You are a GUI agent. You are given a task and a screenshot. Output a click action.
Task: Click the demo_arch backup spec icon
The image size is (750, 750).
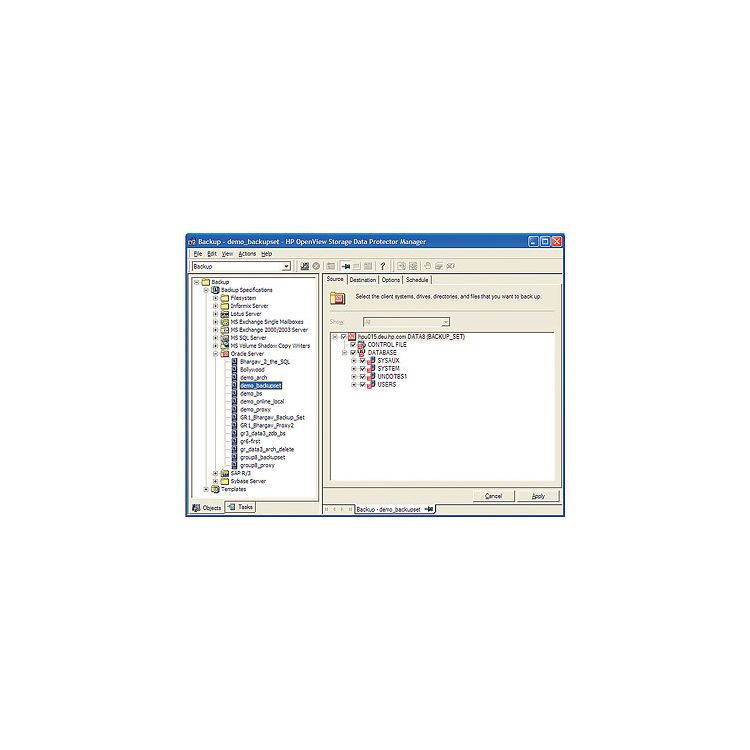[234, 378]
